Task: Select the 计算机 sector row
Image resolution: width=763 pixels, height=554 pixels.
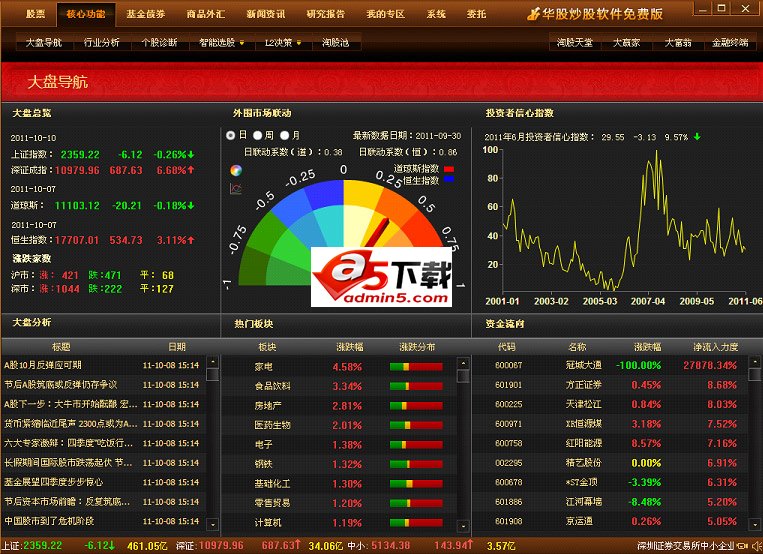Action: pos(339,522)
